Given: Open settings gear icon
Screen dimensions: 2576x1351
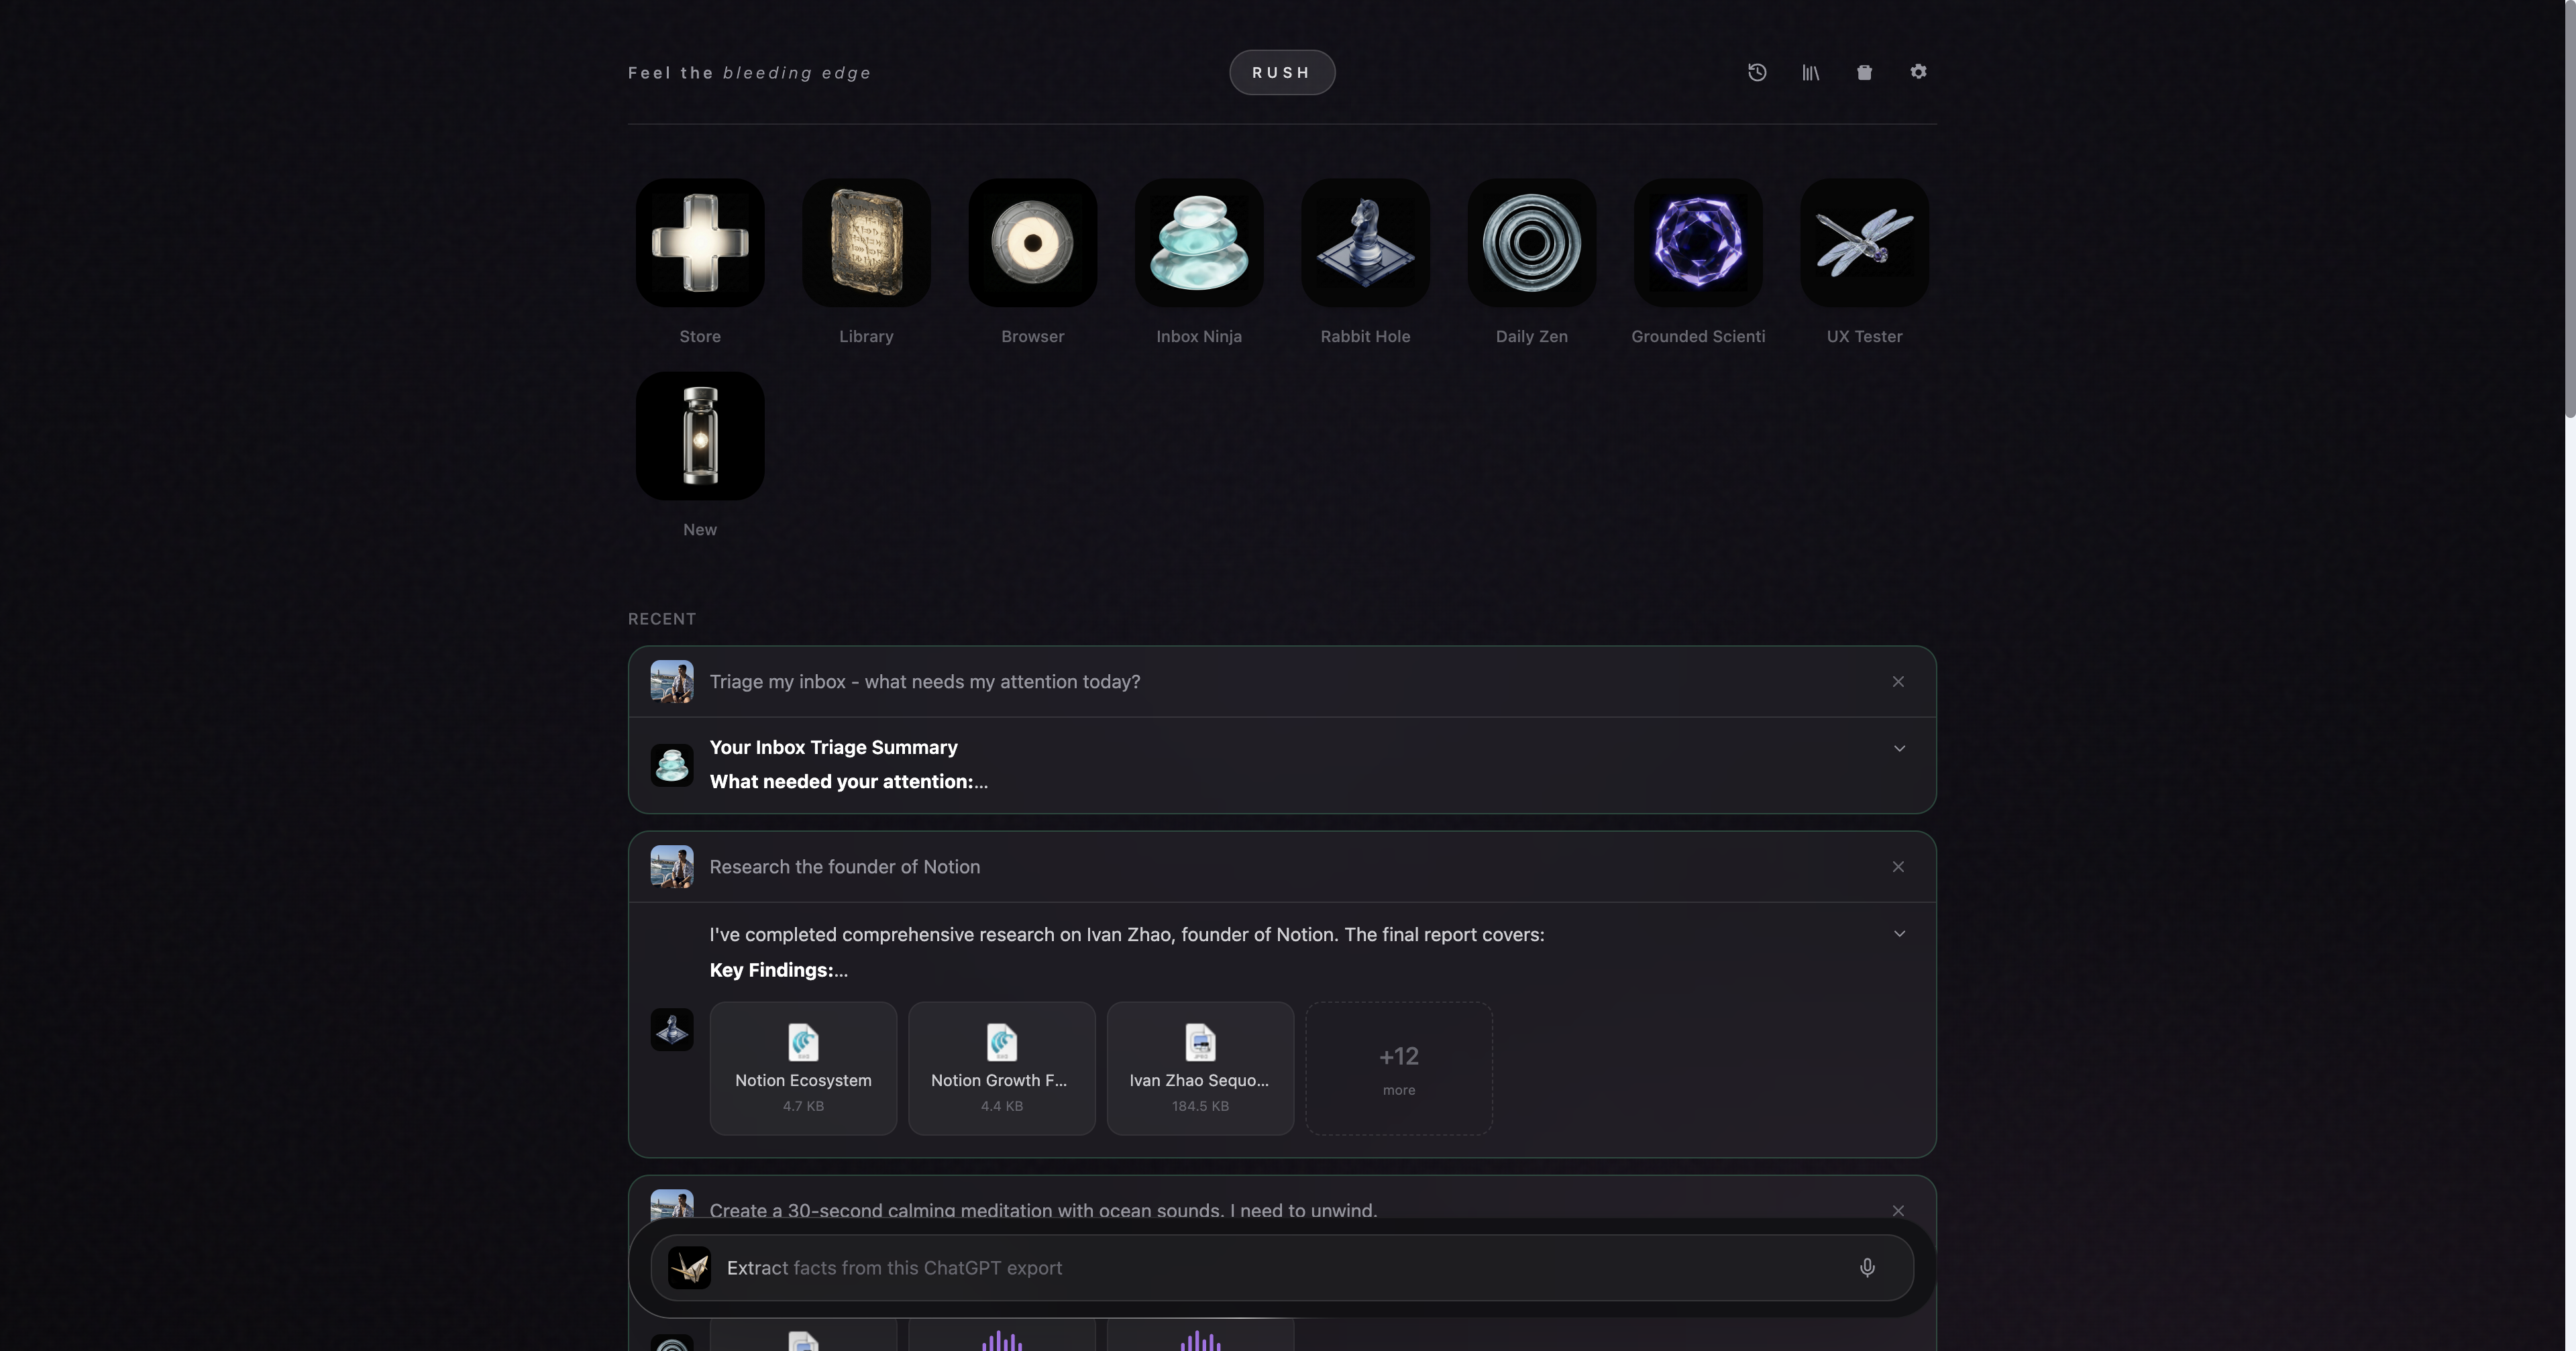Looking at the screenshot, I should [1918, 72].
